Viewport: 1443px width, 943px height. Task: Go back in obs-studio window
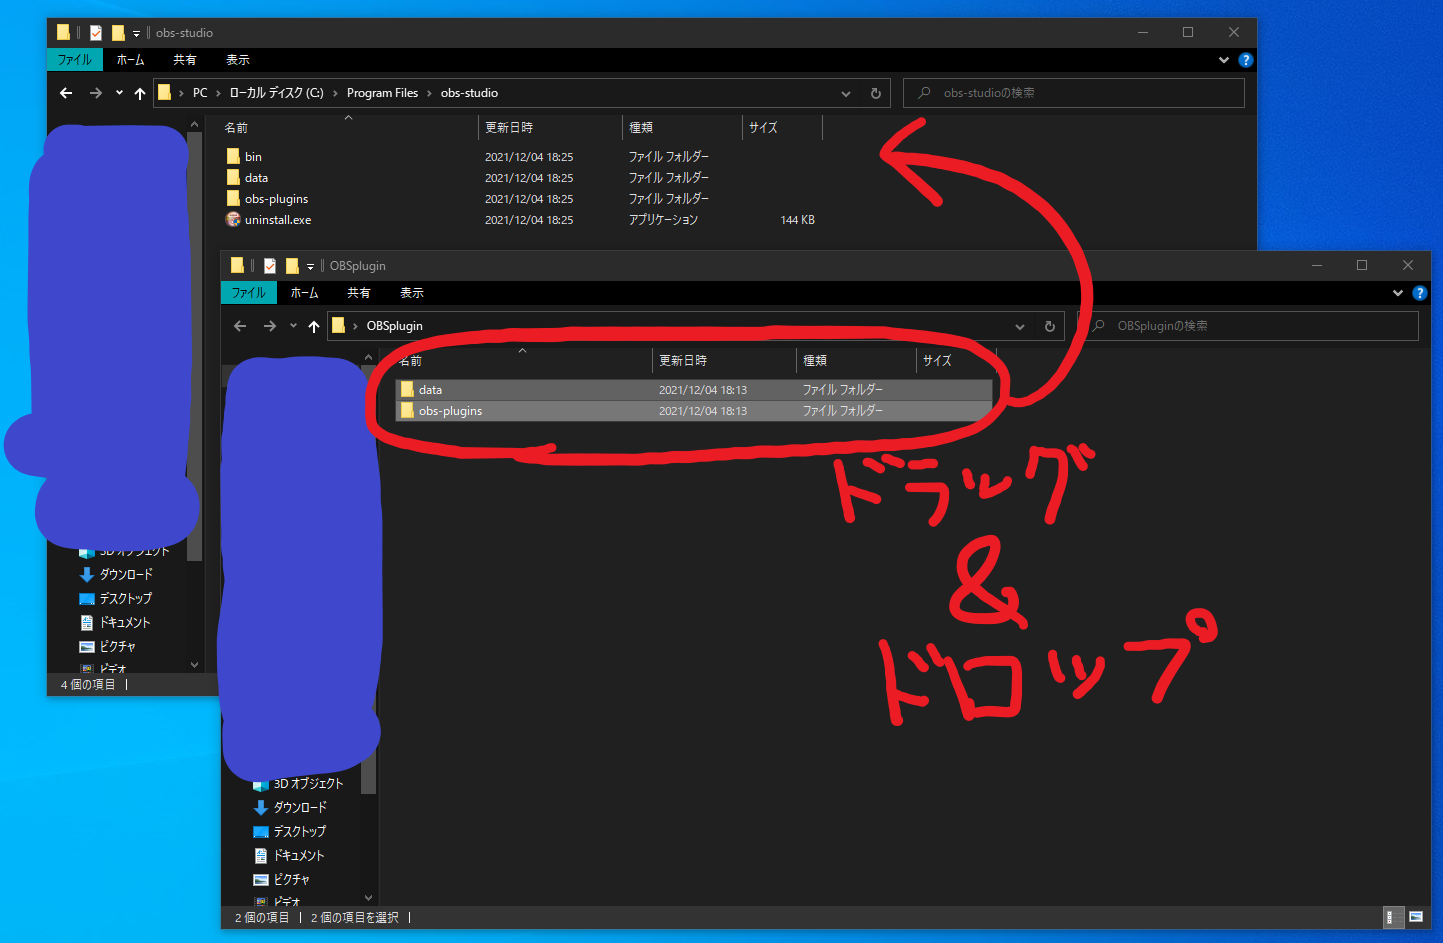coord(66,93)
